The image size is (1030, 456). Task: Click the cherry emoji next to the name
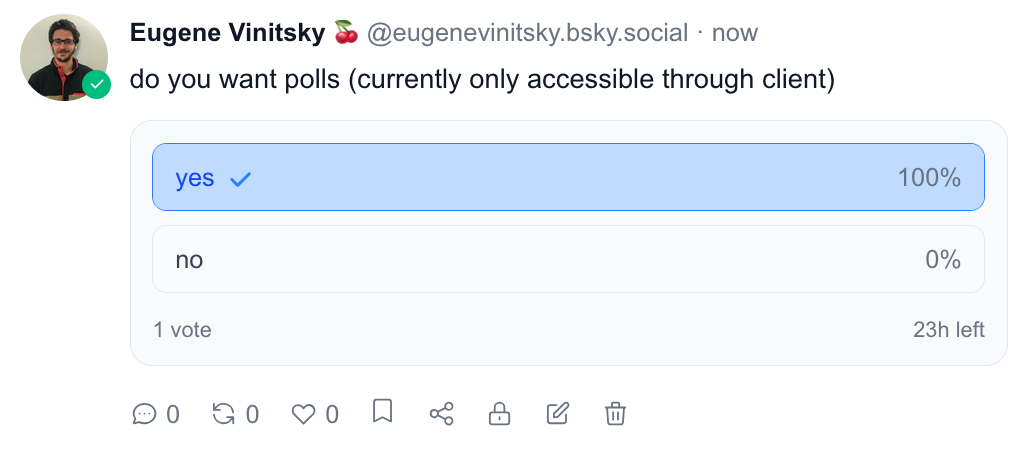click(x=346, y=33)
